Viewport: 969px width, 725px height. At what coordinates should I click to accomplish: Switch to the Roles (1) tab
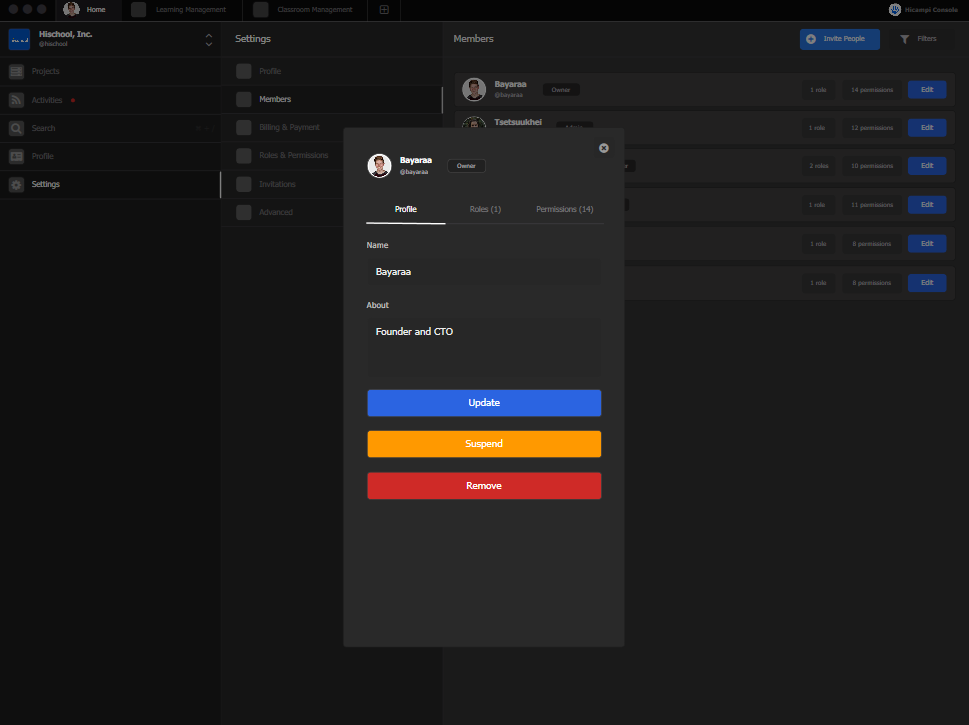click(x=485, y=209)
